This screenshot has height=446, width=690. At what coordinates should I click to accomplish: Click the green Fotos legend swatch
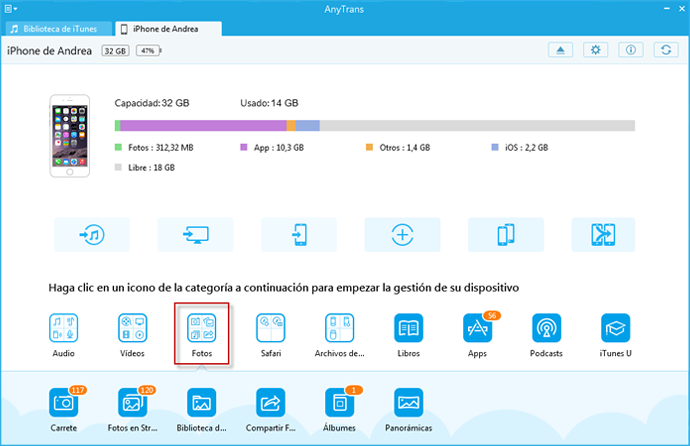tap(118, 147)
